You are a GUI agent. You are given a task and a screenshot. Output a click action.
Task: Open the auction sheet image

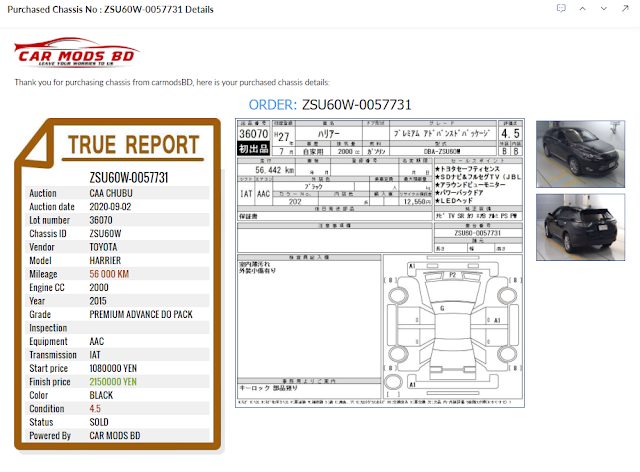click(x=380, y=263)
